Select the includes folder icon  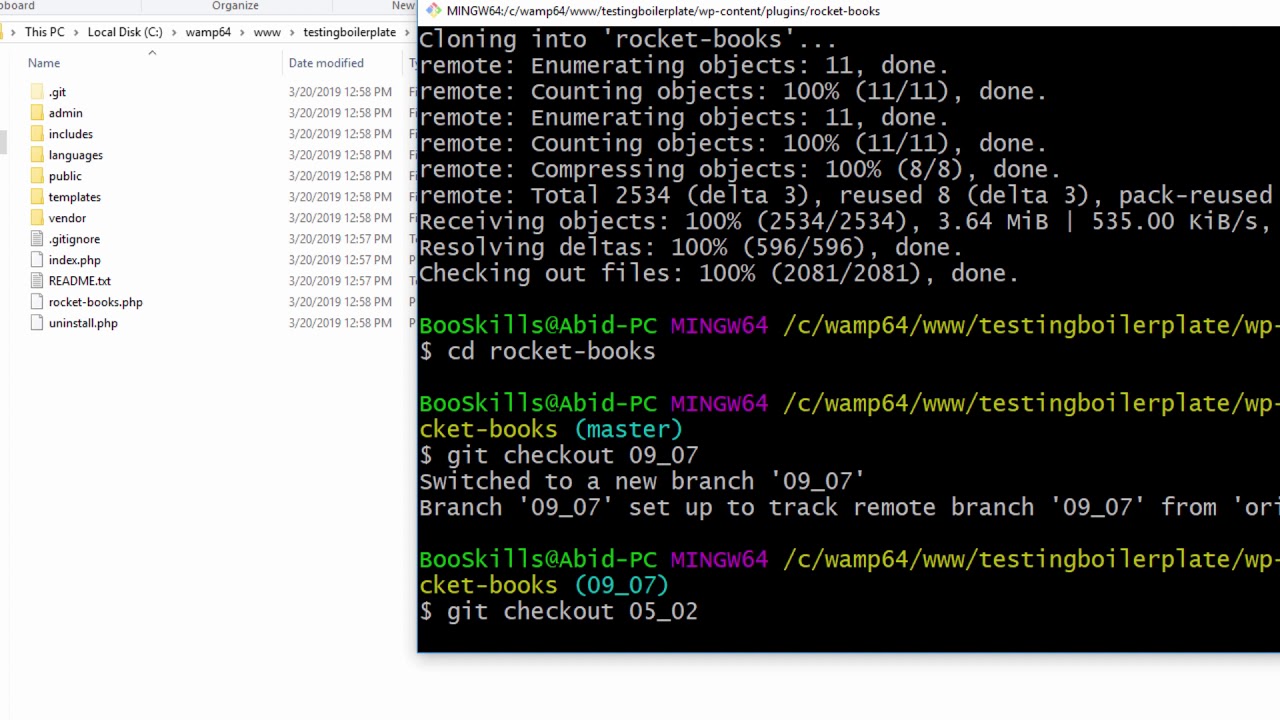coord(37,134)
